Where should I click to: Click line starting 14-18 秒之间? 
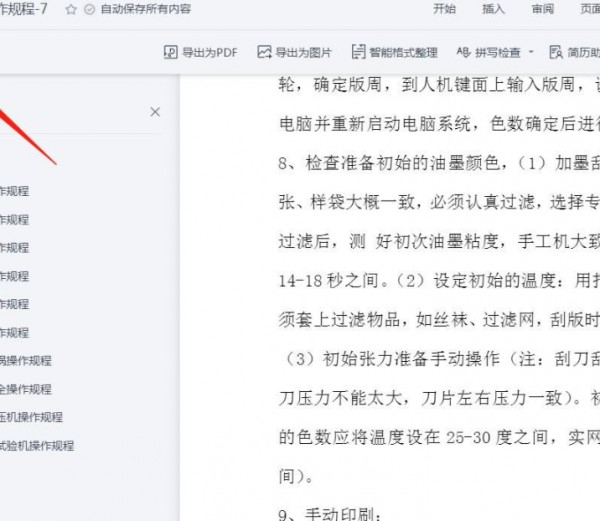point(439,281)
